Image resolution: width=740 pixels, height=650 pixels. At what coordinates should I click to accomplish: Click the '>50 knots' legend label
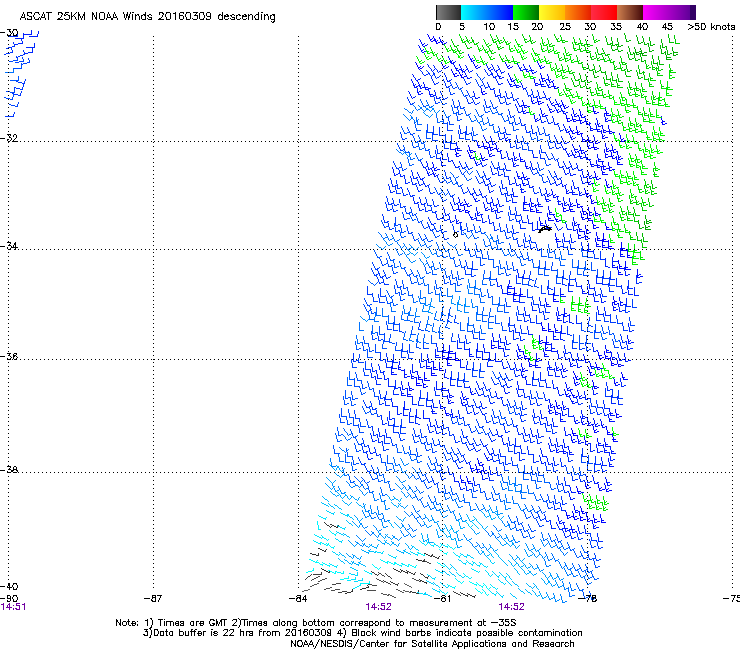711,27
